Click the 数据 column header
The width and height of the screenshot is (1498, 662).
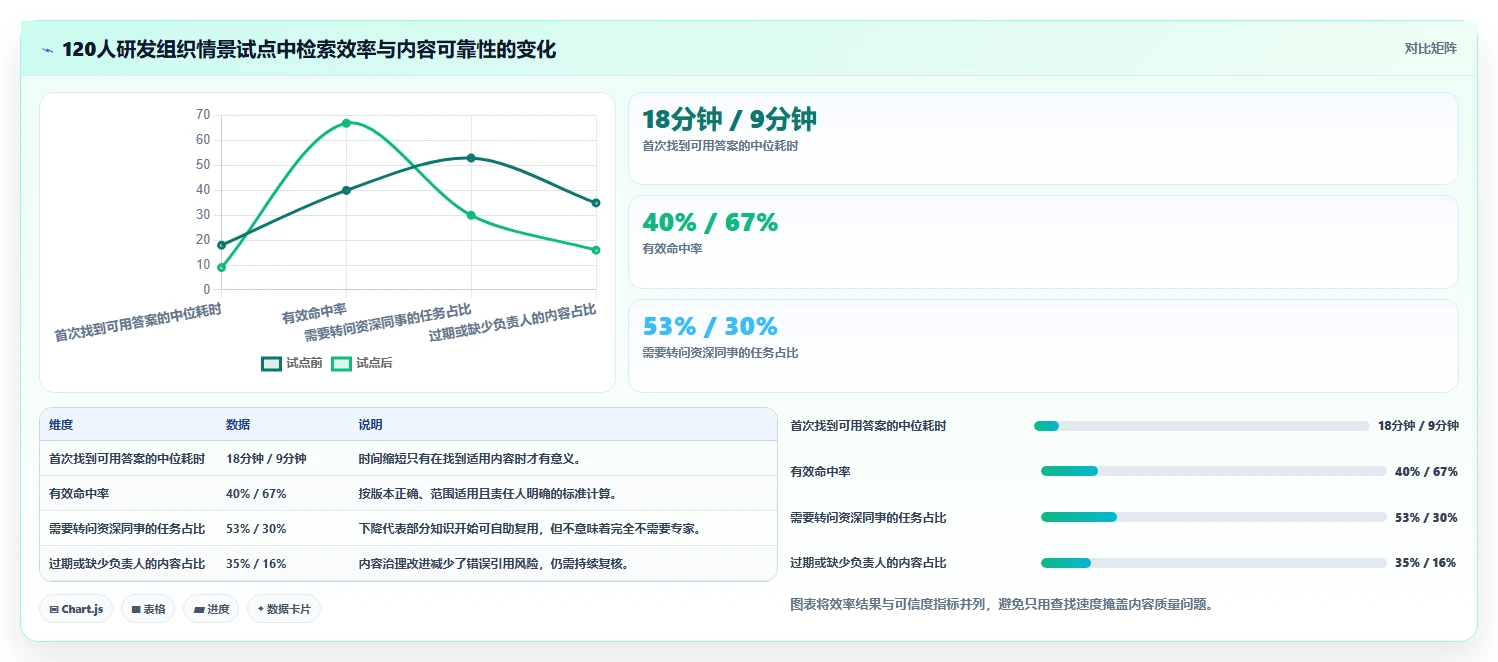pos(238,425)
